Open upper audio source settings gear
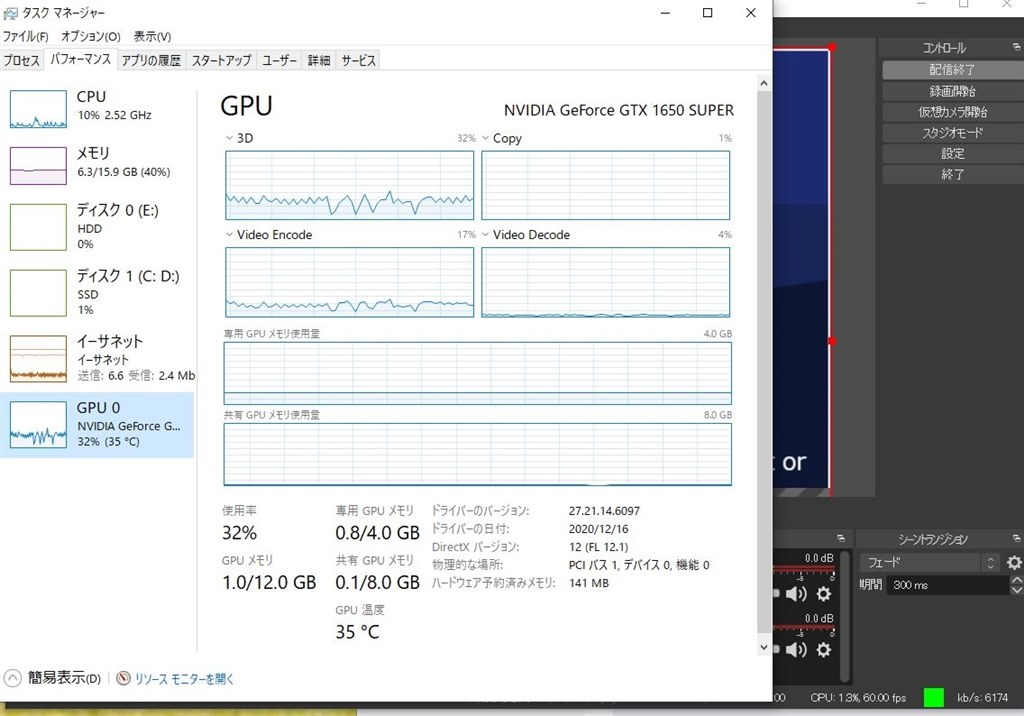The width and height of the screenshot is (1024, 716). (x=824, y=594)
